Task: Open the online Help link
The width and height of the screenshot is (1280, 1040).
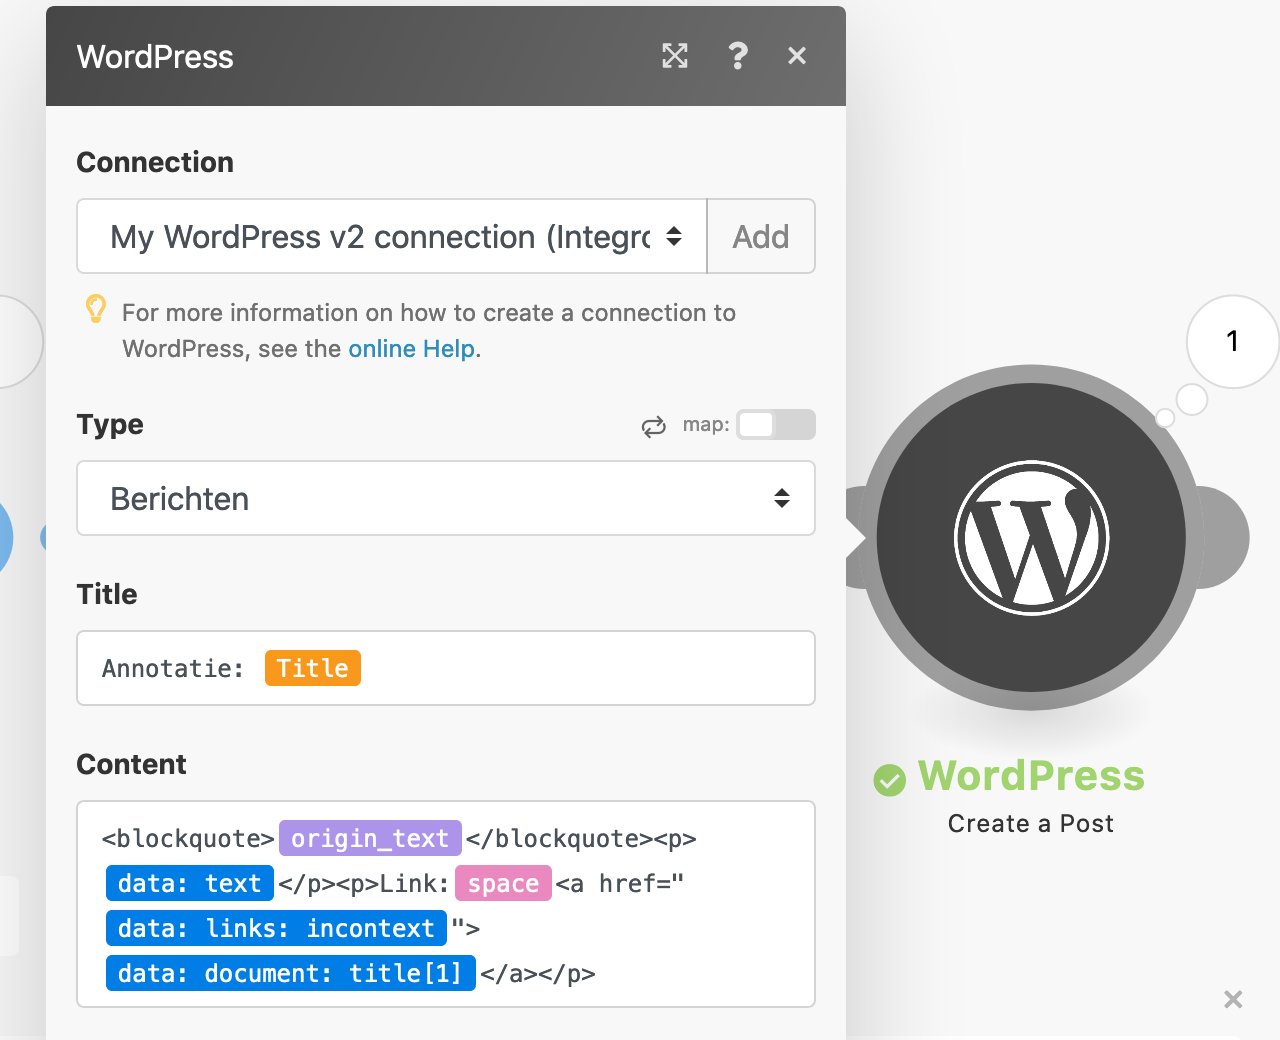Action: coord(411,348)
